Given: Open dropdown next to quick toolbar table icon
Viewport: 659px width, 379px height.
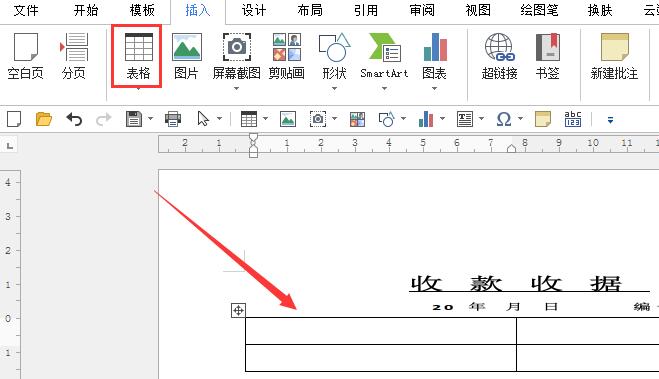Looking at the screenshot, I should click(265, 119).
